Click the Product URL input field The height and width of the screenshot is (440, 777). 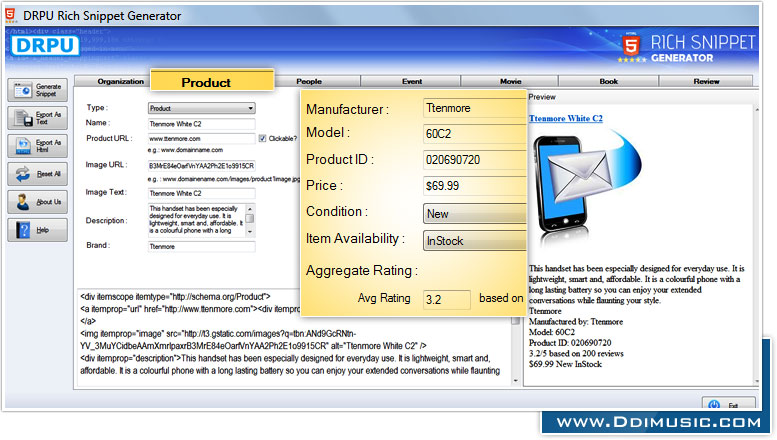(202, 138)
